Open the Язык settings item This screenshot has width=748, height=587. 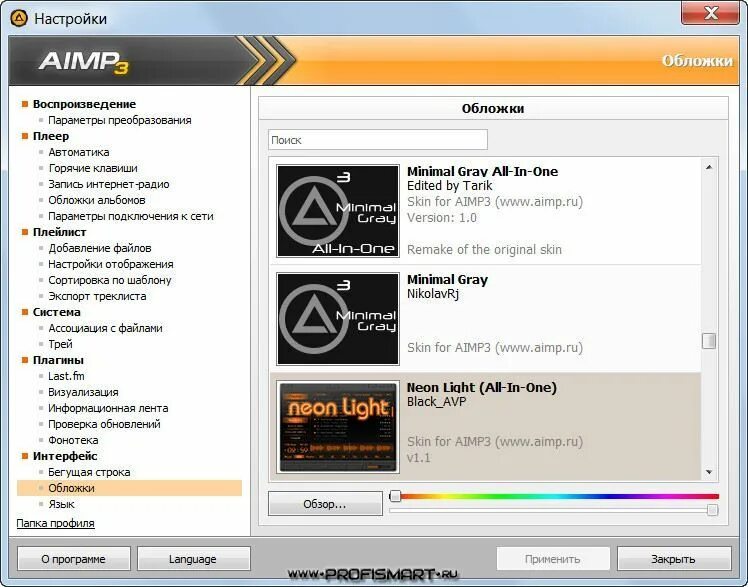(x=61, y=504)
